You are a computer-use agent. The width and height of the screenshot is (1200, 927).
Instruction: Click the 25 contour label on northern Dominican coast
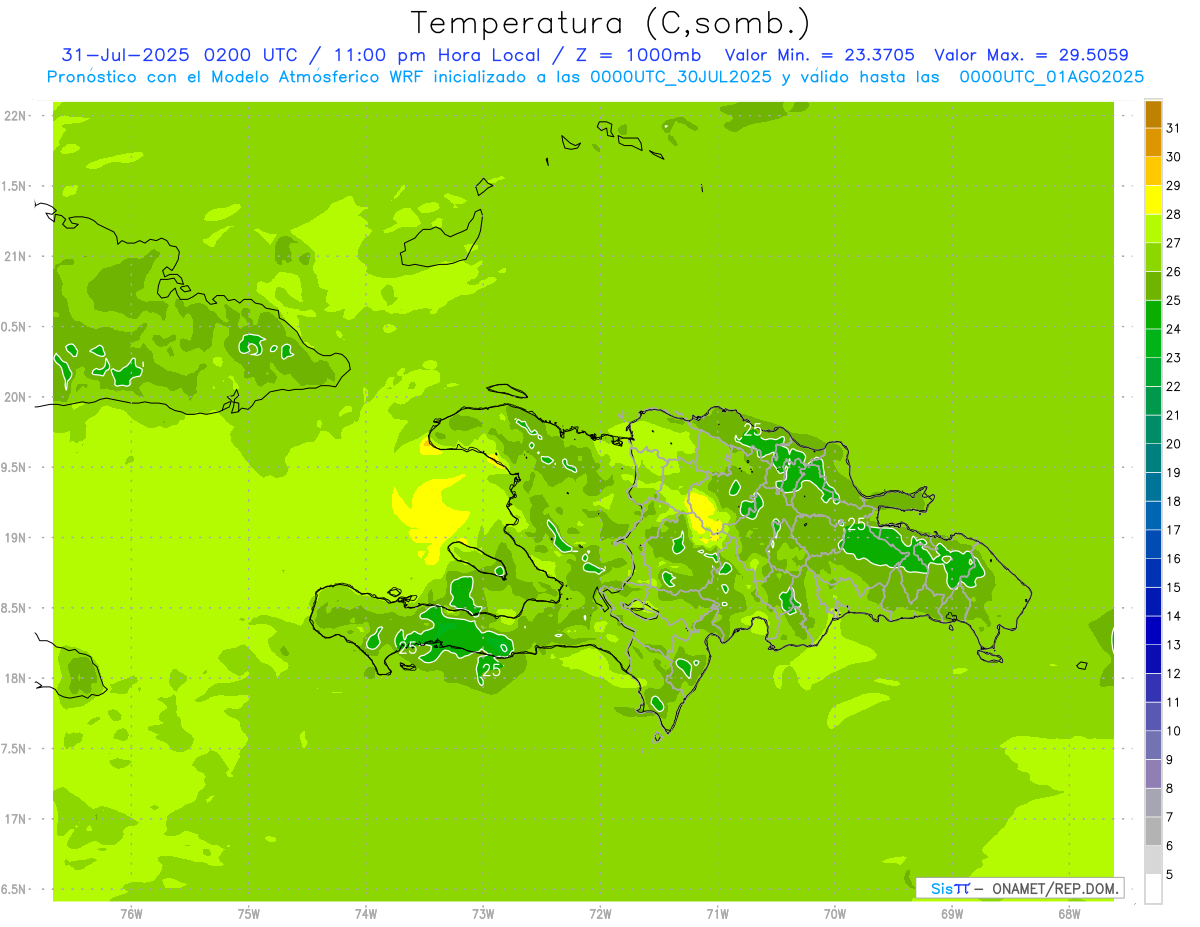[x=753, y=430]
